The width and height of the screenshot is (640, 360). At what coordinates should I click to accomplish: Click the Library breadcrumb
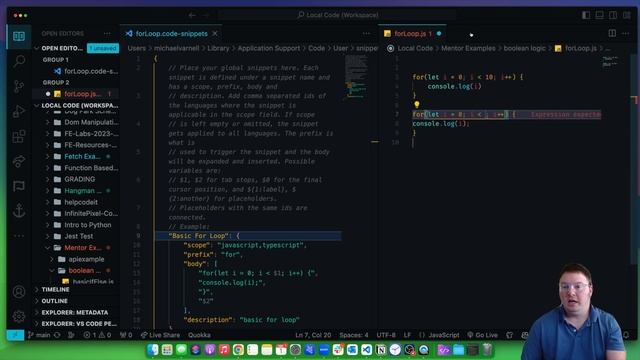(218, 48)
